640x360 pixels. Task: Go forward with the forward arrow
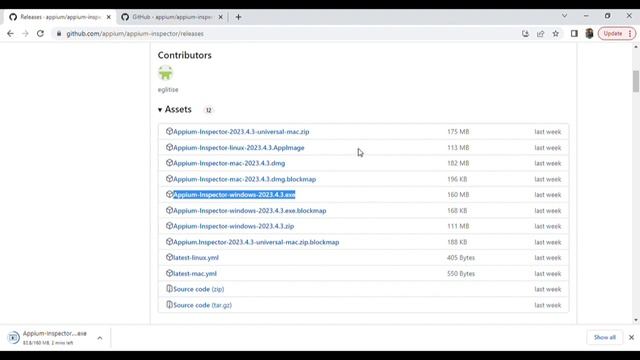[25, 34]
